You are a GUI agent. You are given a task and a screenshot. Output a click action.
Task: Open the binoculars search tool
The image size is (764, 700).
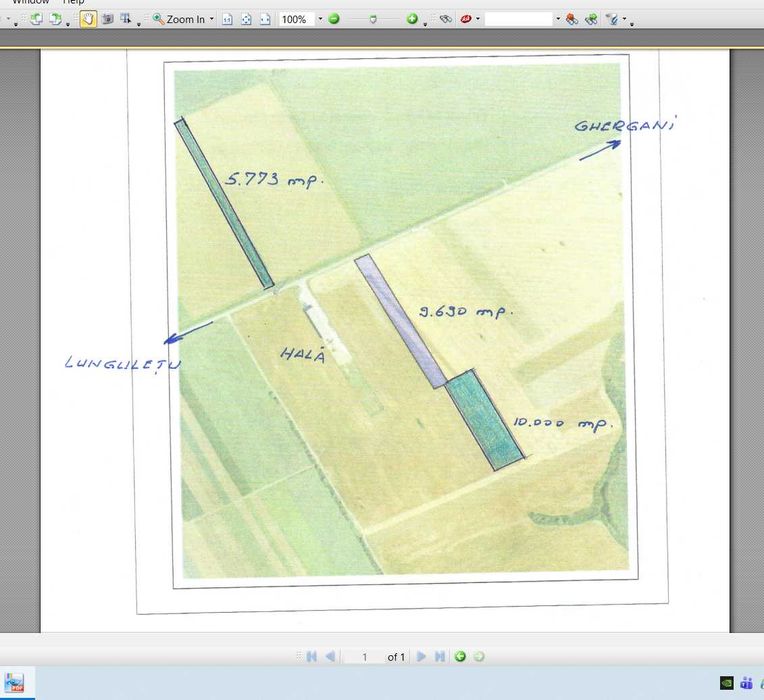(445, 19)
